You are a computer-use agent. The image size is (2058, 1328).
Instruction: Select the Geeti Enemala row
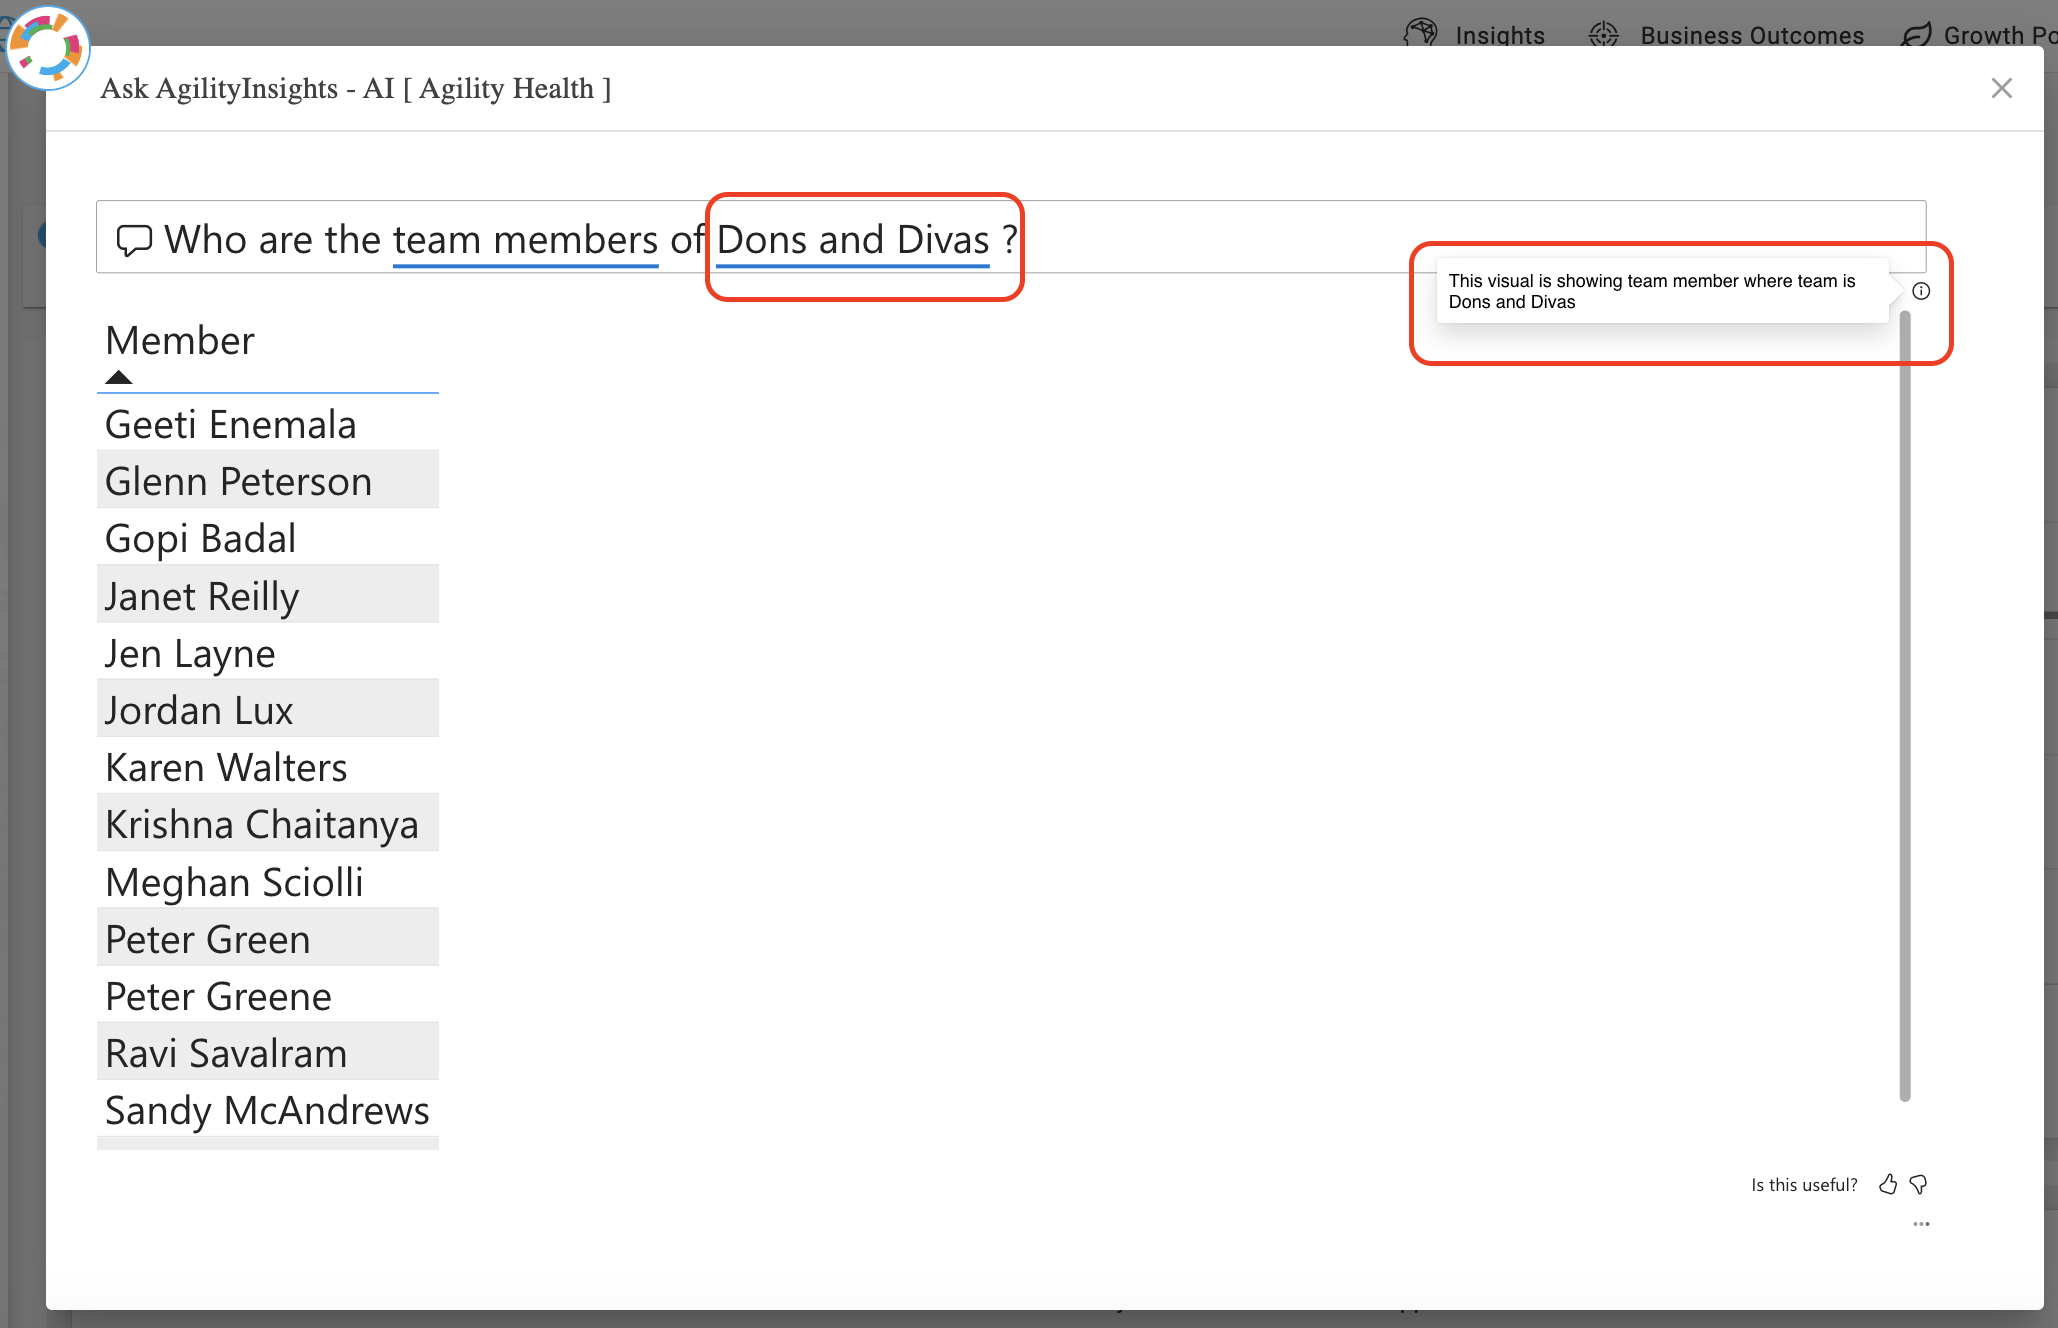[268, 424]
